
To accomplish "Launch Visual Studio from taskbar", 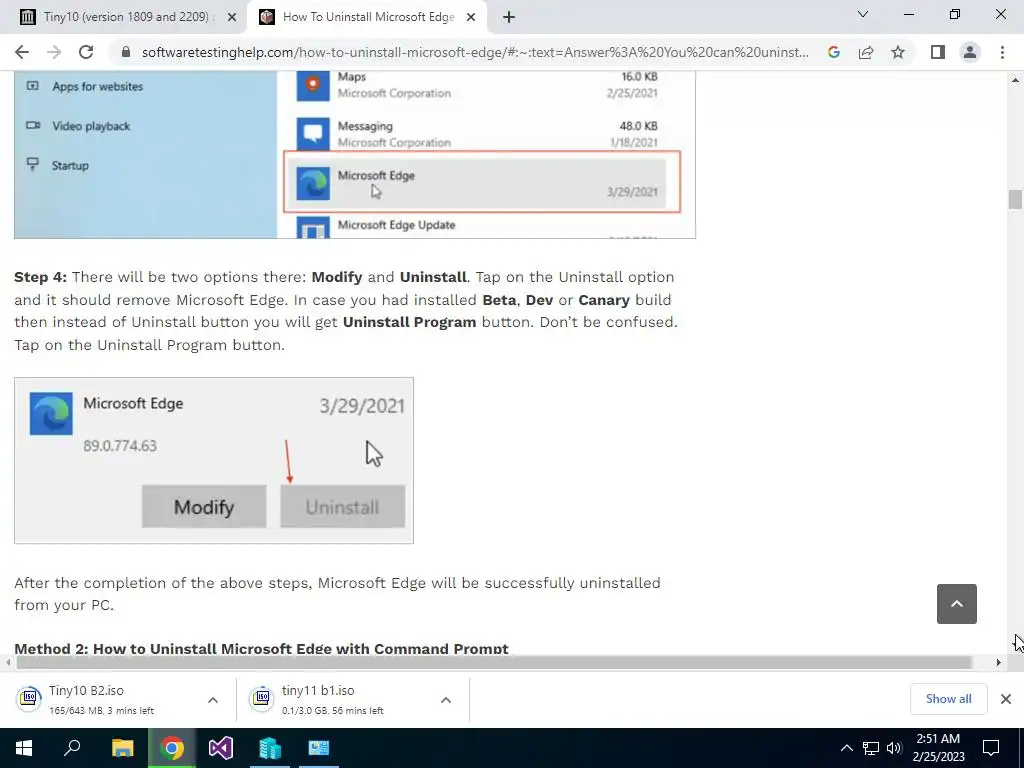I will tap(221, 748).
